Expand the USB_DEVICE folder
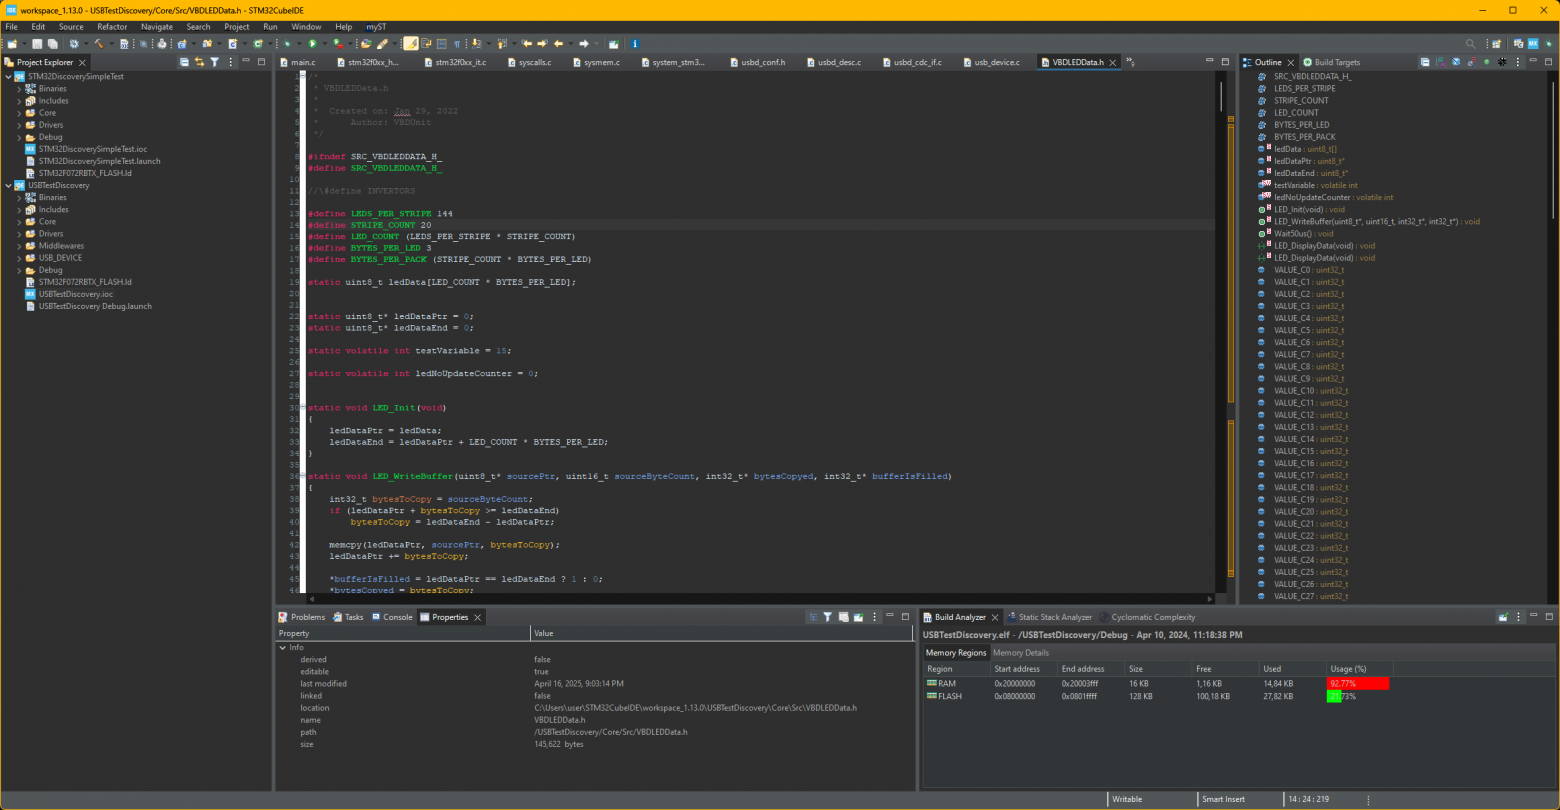The height and width of the screenshot is (810, 1560). [x=19, y=258]
